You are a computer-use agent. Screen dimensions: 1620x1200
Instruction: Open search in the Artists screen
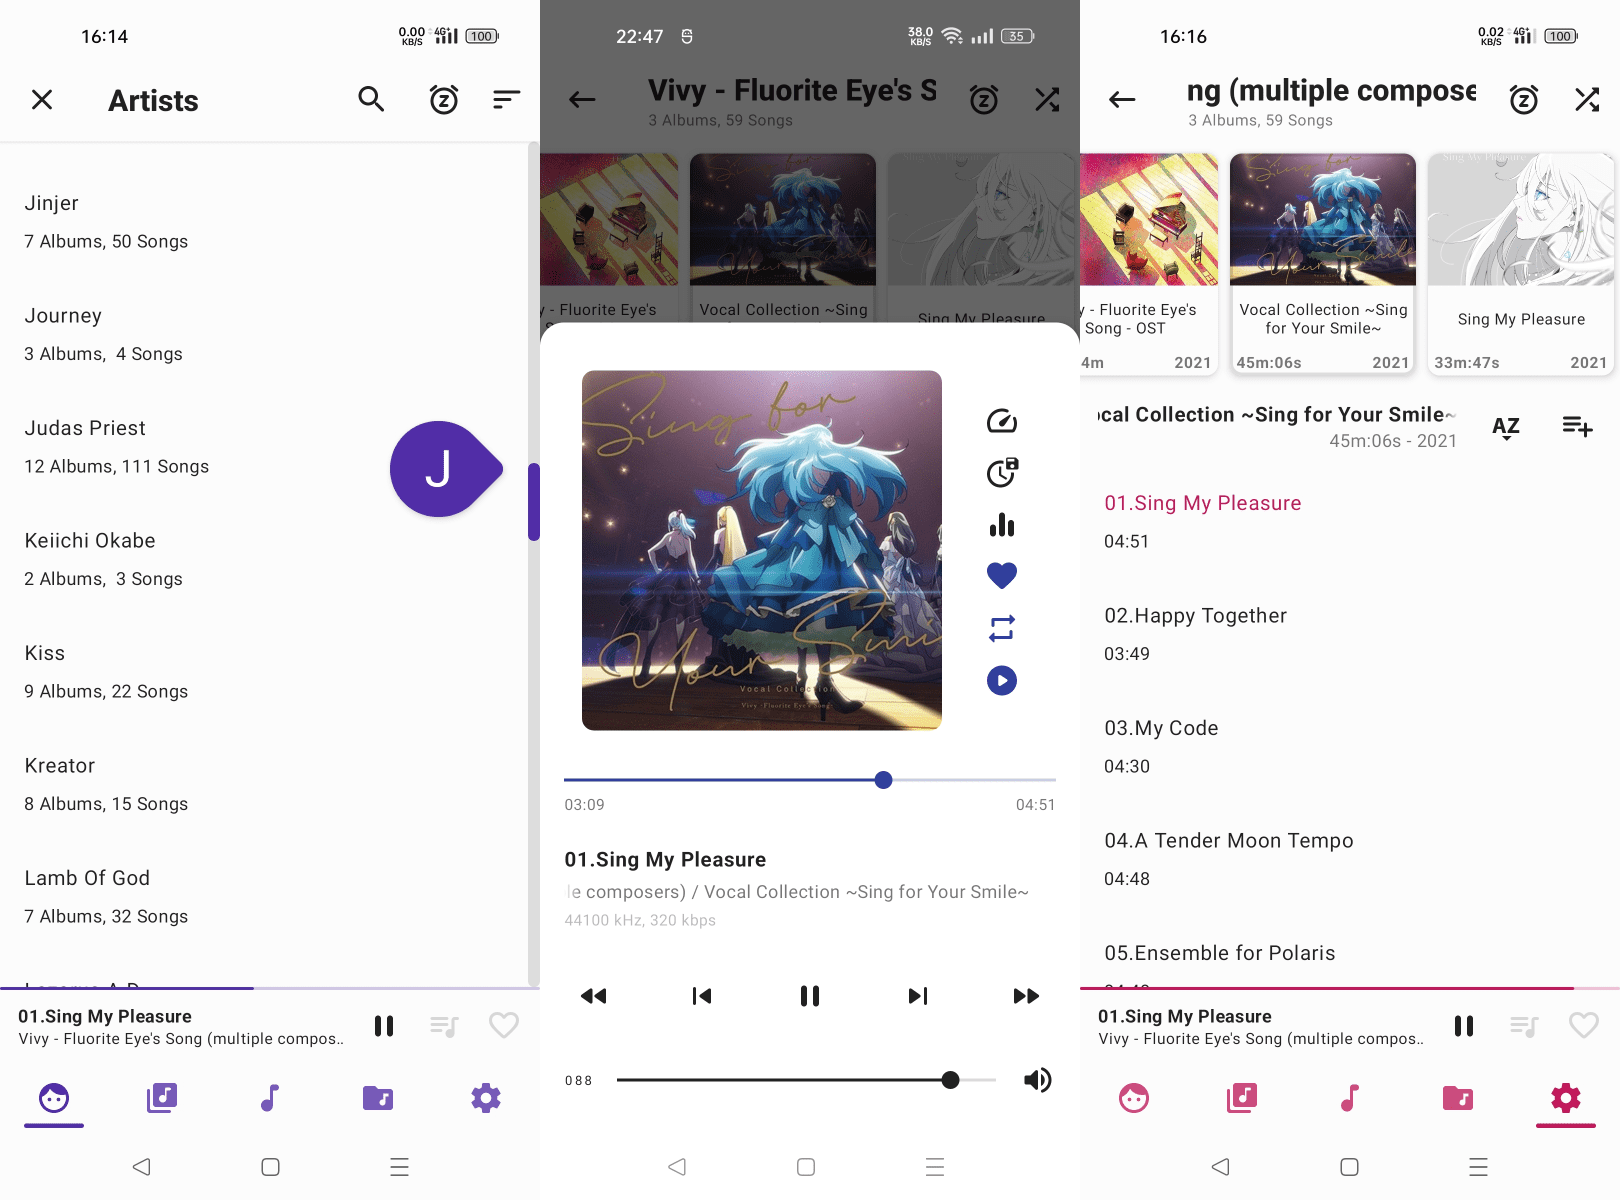pos(371,99)
